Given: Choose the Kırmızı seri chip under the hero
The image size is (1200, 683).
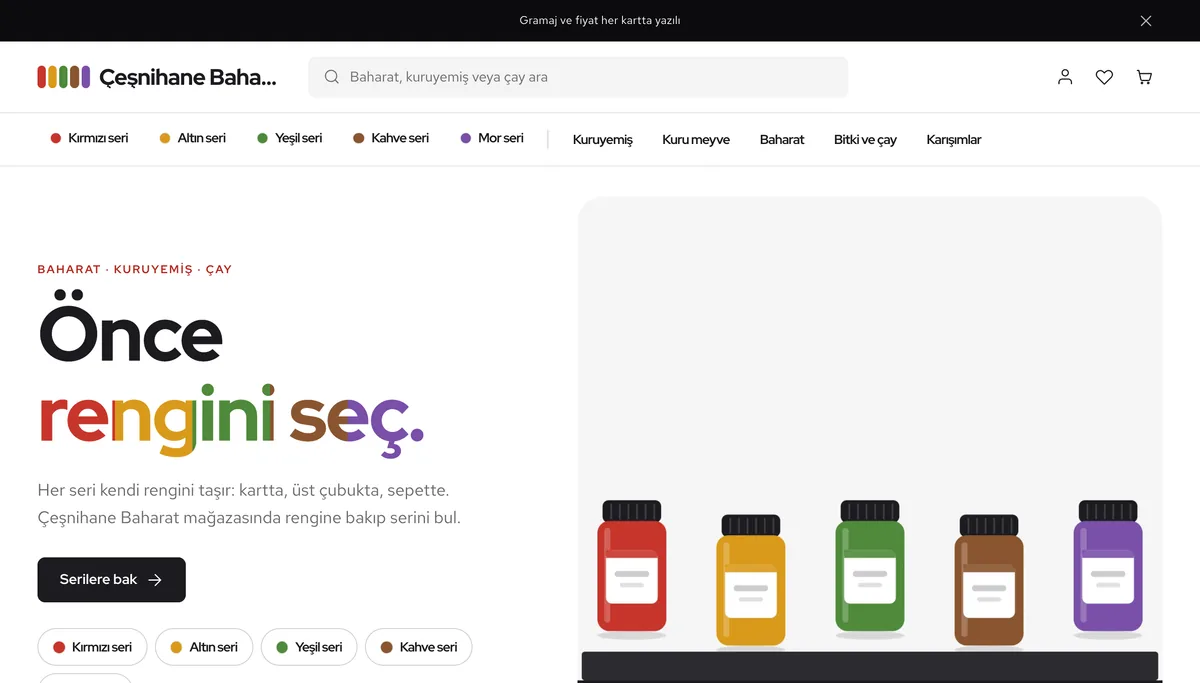Looking at the screenshot, I should tap(92, 647).
